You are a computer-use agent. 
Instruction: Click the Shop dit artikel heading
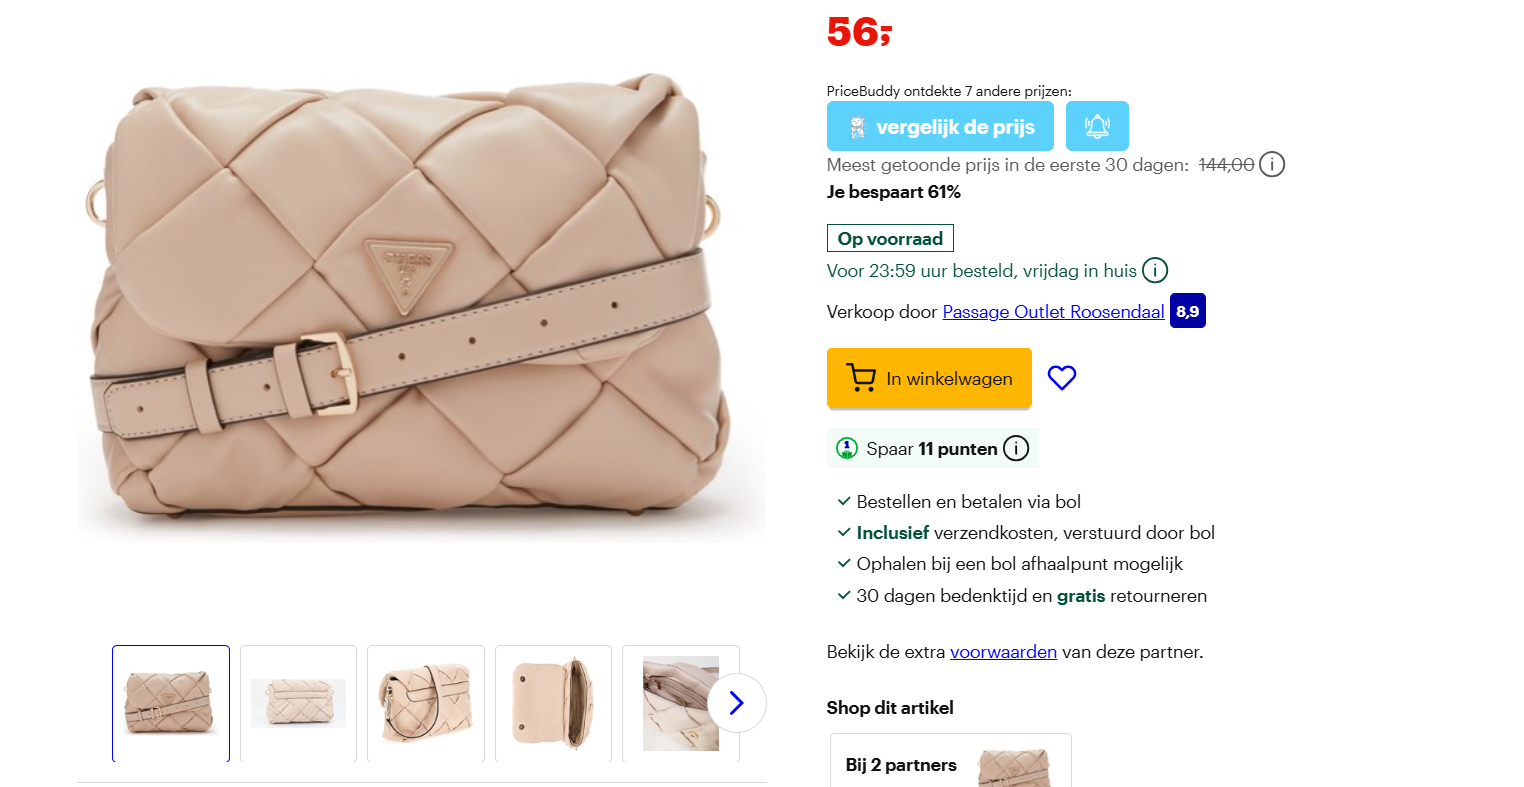click(x=889, y=707)
